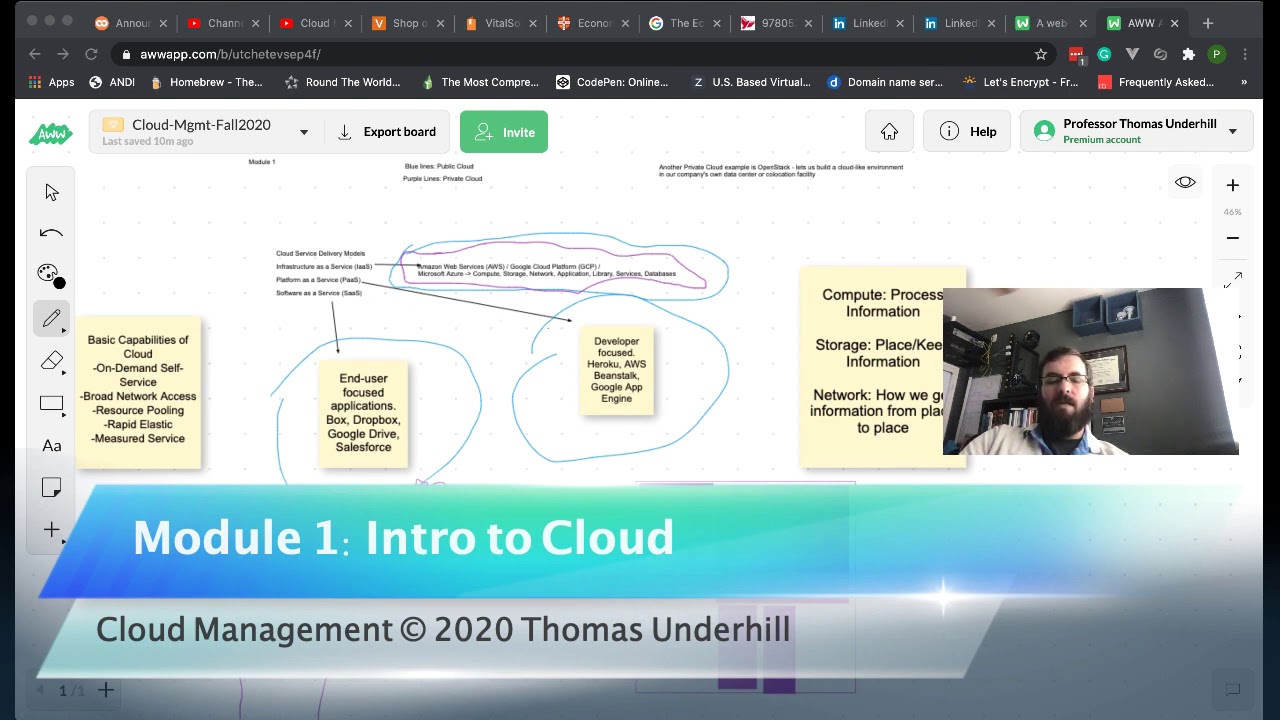Viewport: 1280px width, 720px height.
Task: Open the Help button
Action: click(968, 132)
